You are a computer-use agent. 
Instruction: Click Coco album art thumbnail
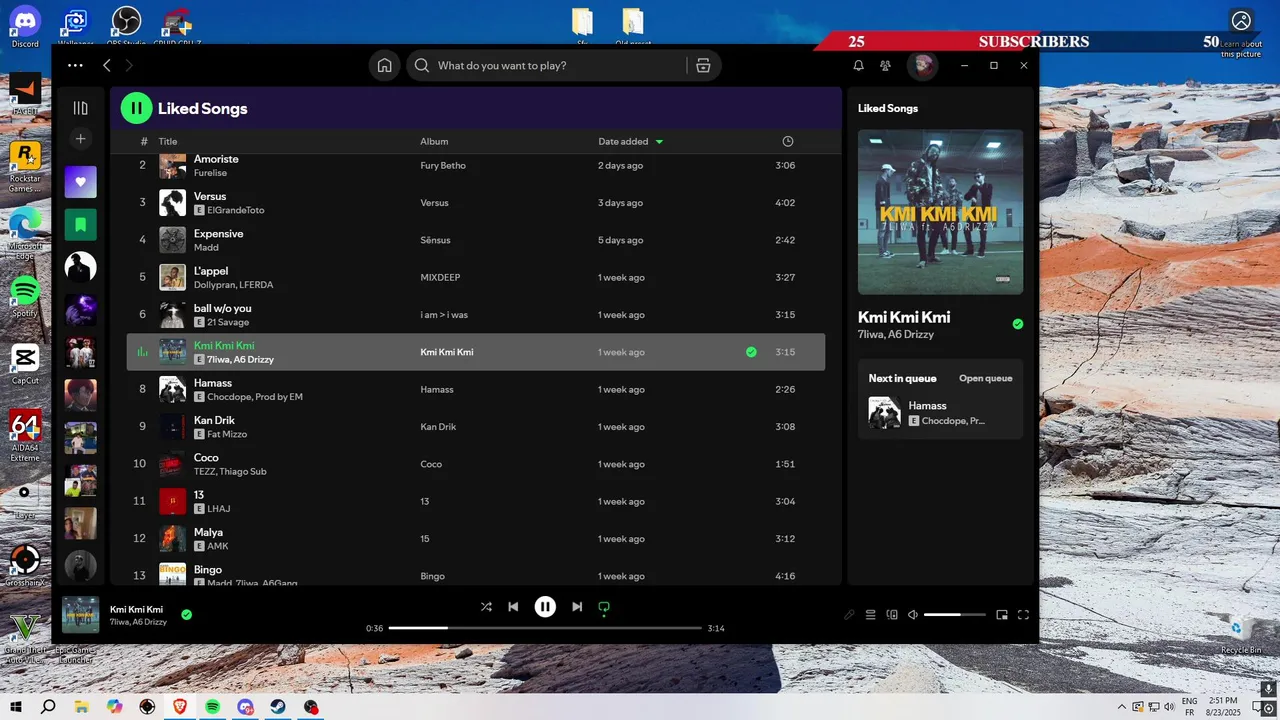[173, 464]
